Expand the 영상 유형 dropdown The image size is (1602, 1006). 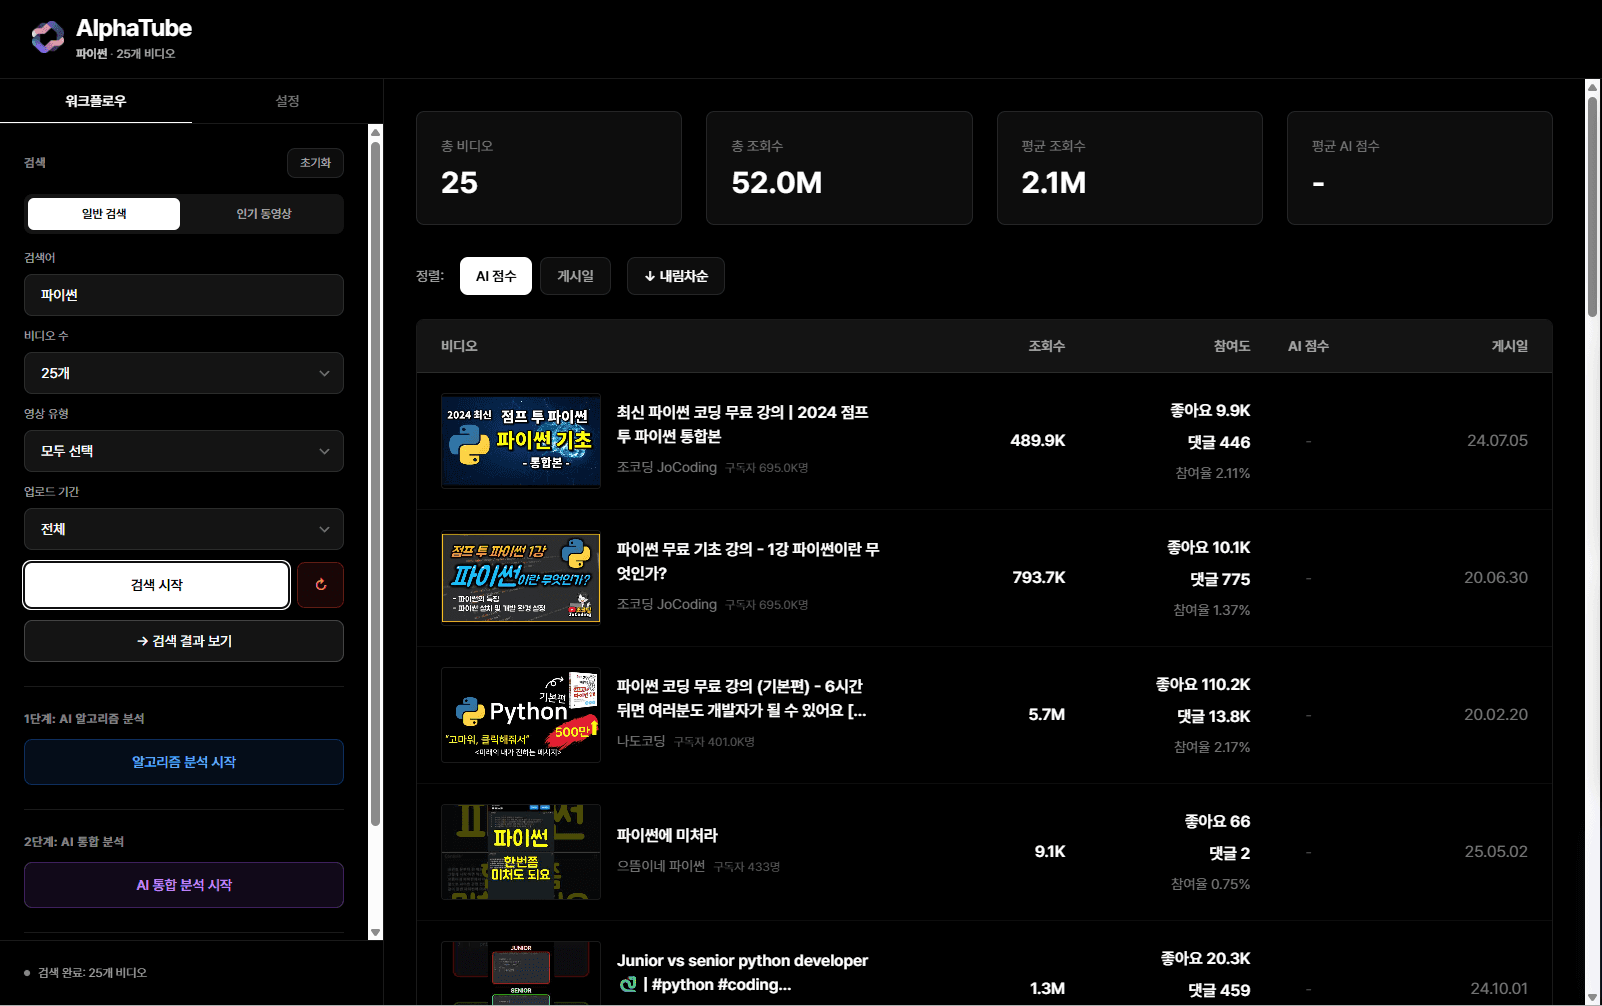[x=184, y=451]
